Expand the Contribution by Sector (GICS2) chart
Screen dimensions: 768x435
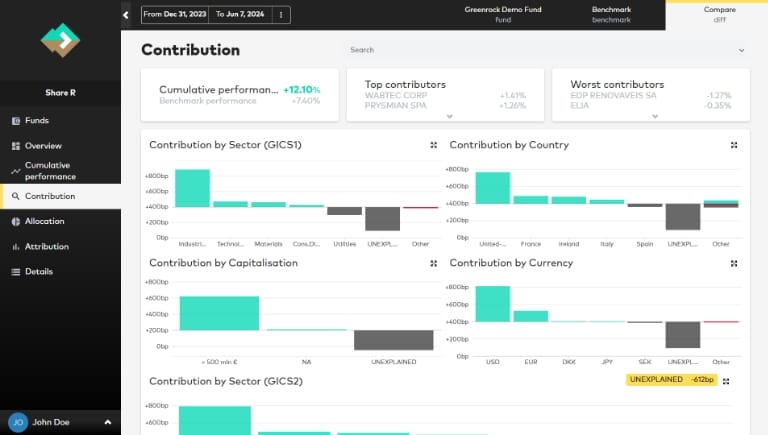click(726, 381)
